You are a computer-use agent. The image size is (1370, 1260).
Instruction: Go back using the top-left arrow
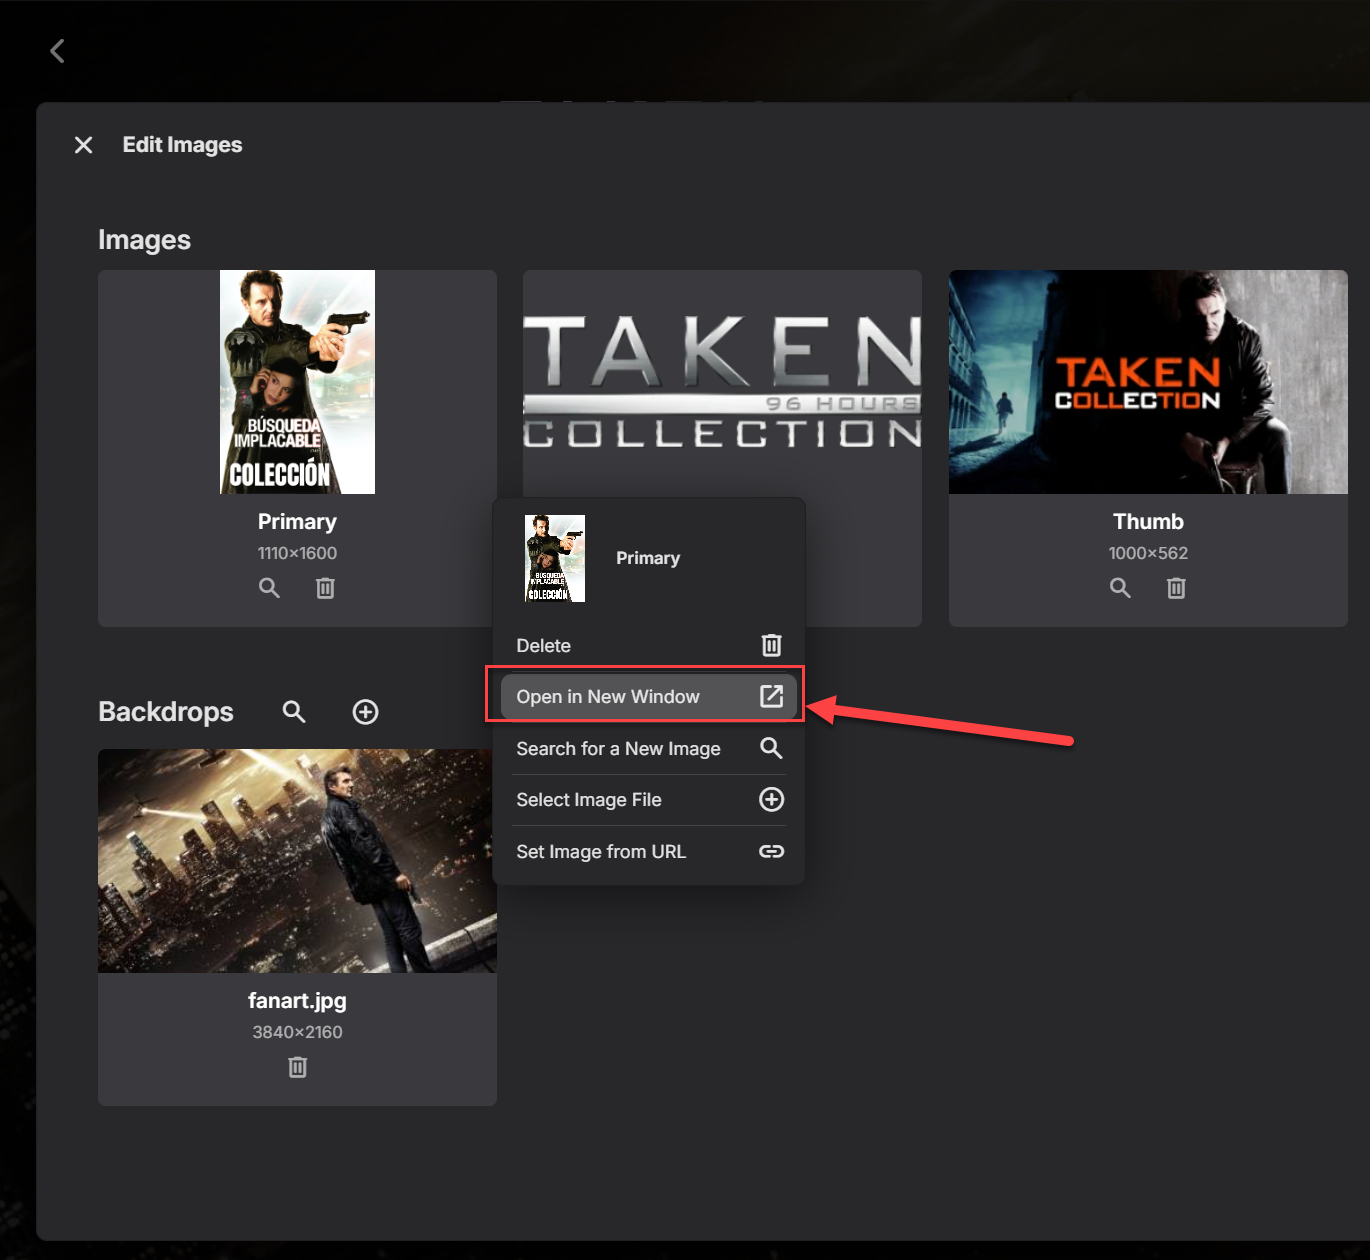coord(58,51)
